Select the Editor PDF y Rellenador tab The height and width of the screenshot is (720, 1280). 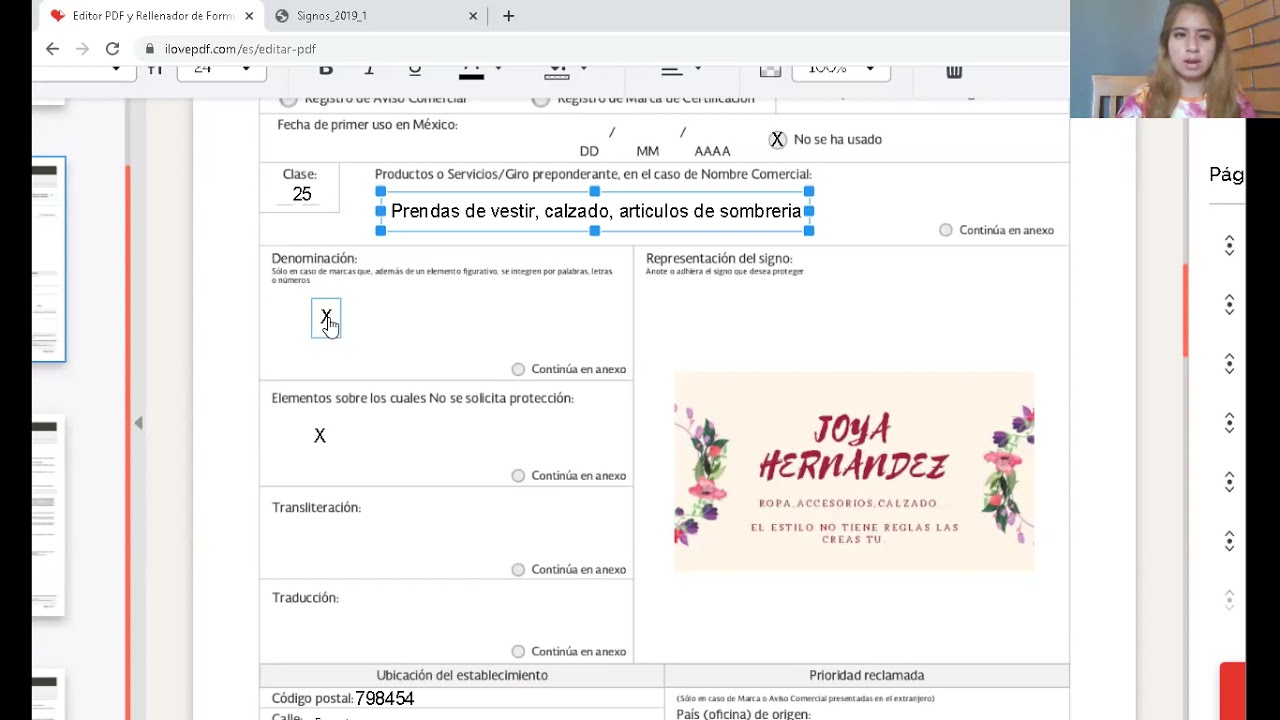(x=152, y=16)
